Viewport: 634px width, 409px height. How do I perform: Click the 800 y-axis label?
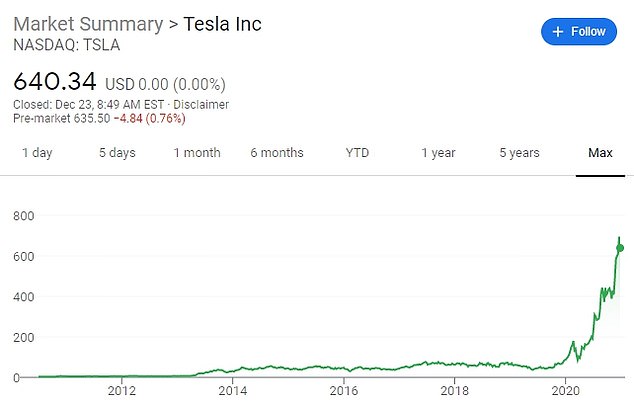click(x=24, y=215)
